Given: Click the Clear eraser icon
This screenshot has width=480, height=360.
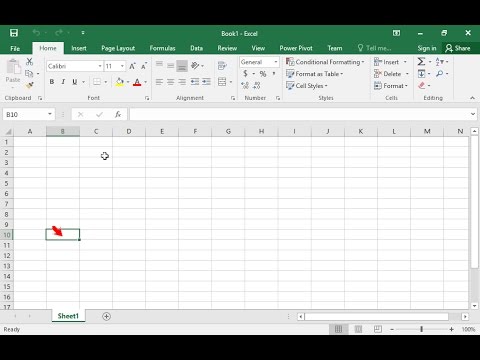Looking at the screenshot, I should [422, 86].
